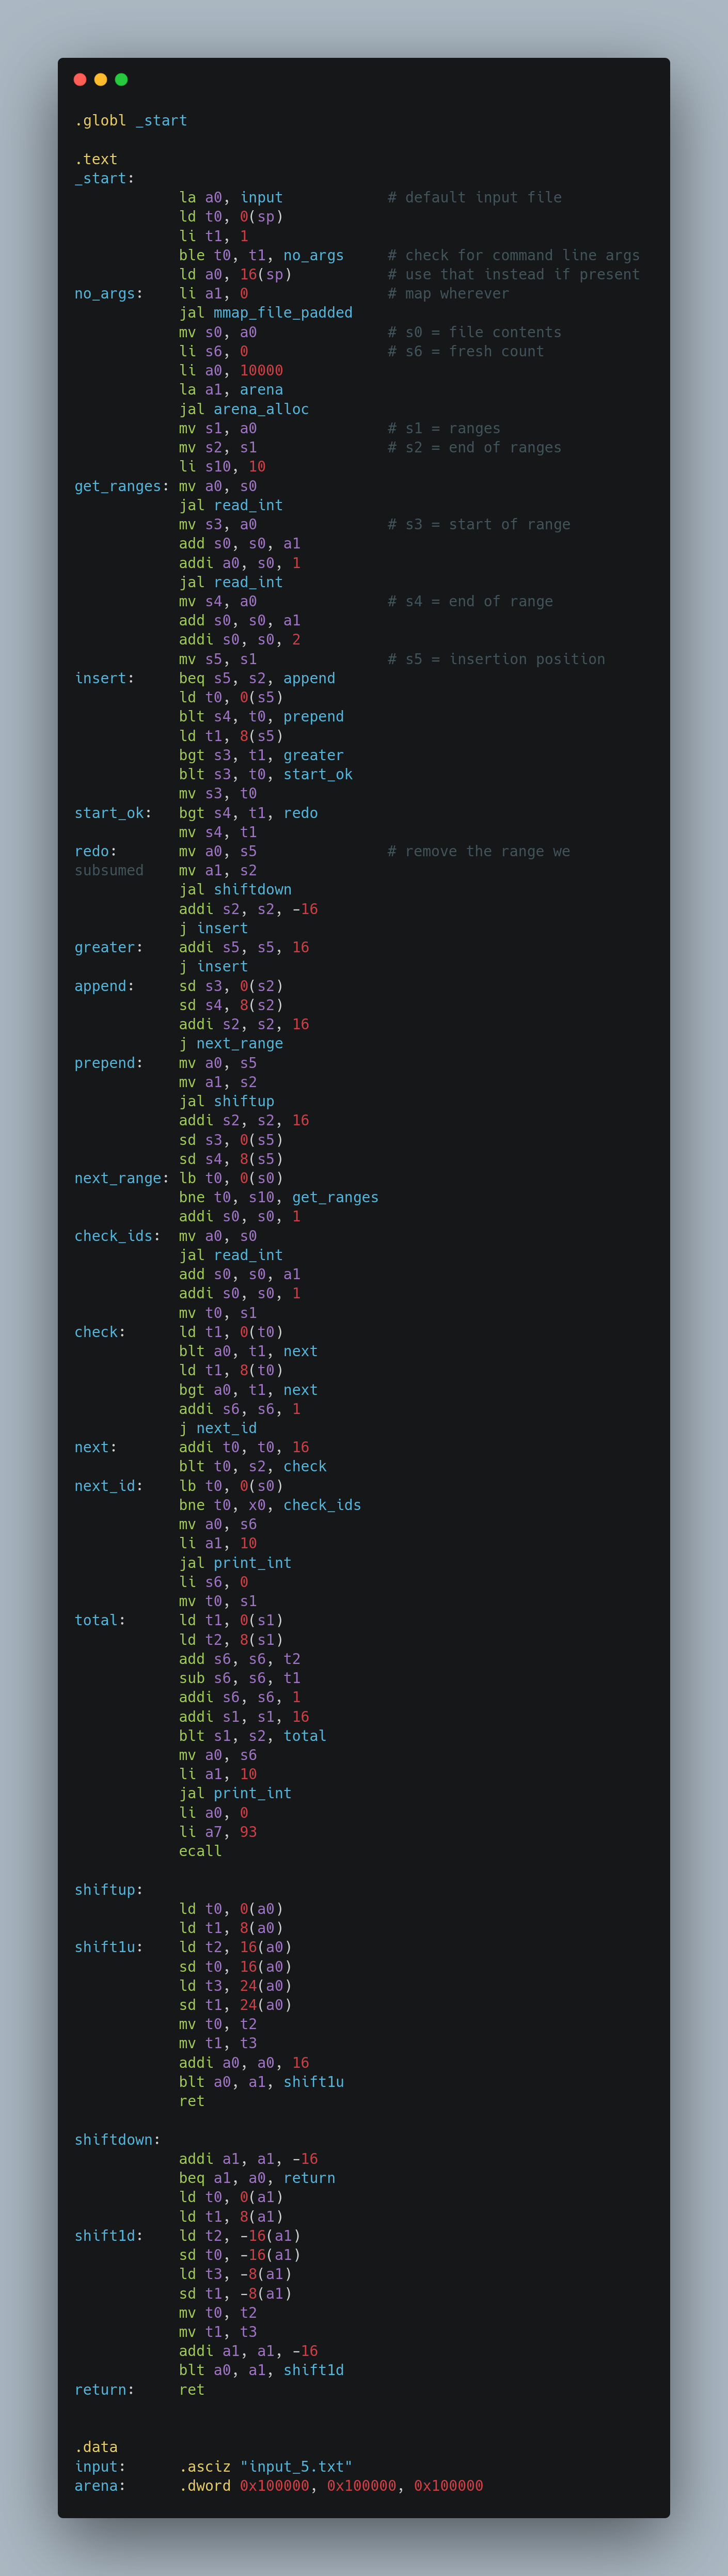The image size is (728, 2576).
Task: Click the "# remove the range we" comment
Action: point(479,851)
